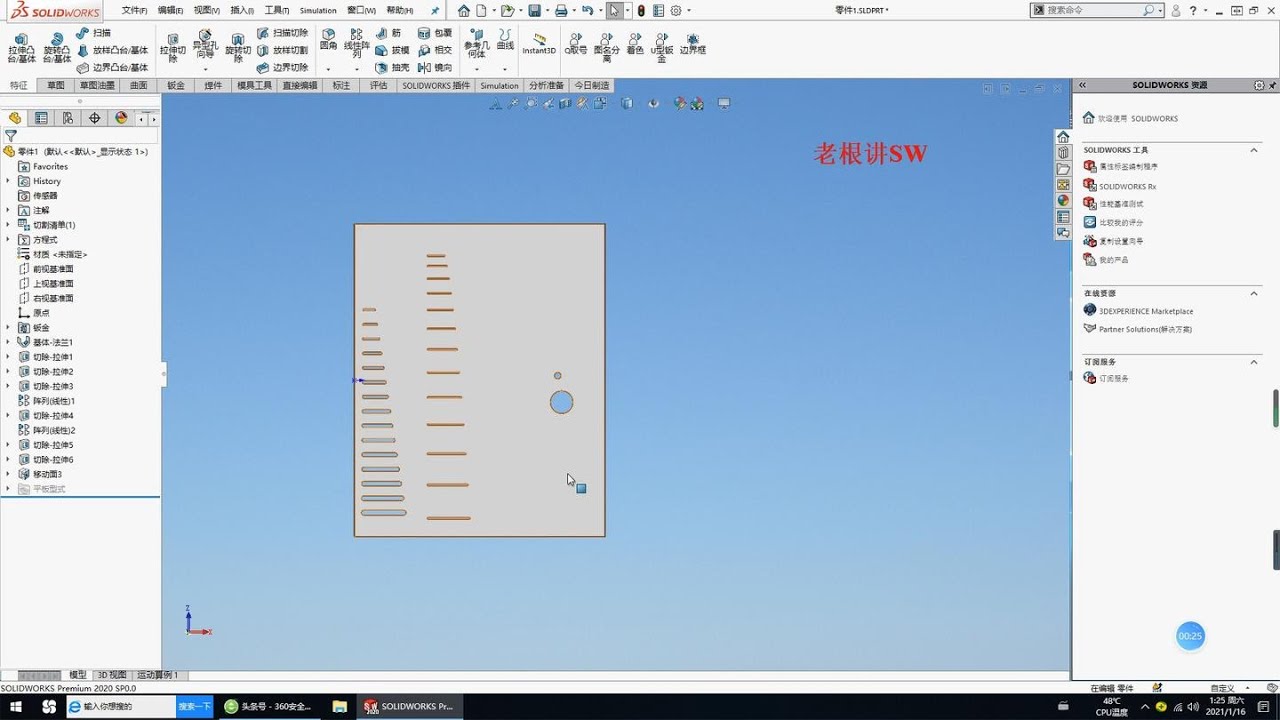Image resolution: width=1280 pixels, height=720 pixels.
Task: Open the ConfigurationManager tab in left panel
Action: pyautogui.click(x=68, y=118)
